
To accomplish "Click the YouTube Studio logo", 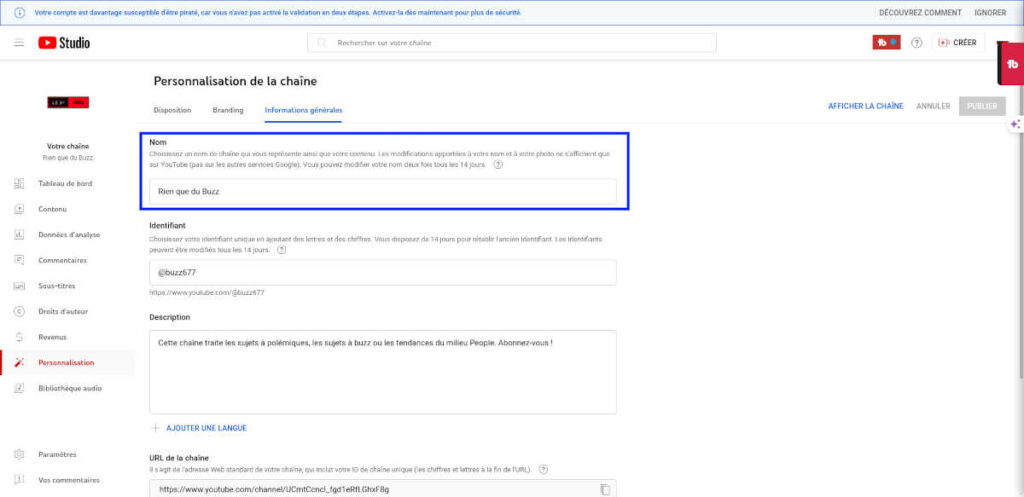I will 64,42.
